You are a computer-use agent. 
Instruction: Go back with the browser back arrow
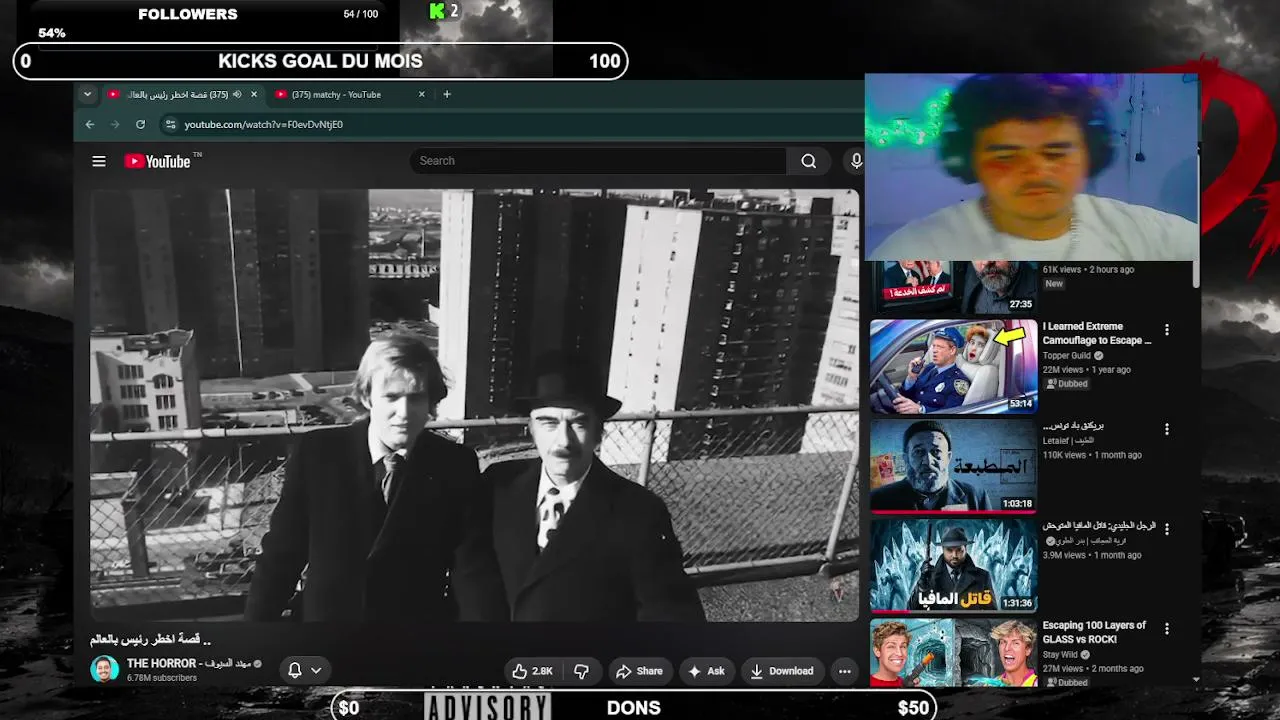(x=90, y=124)
